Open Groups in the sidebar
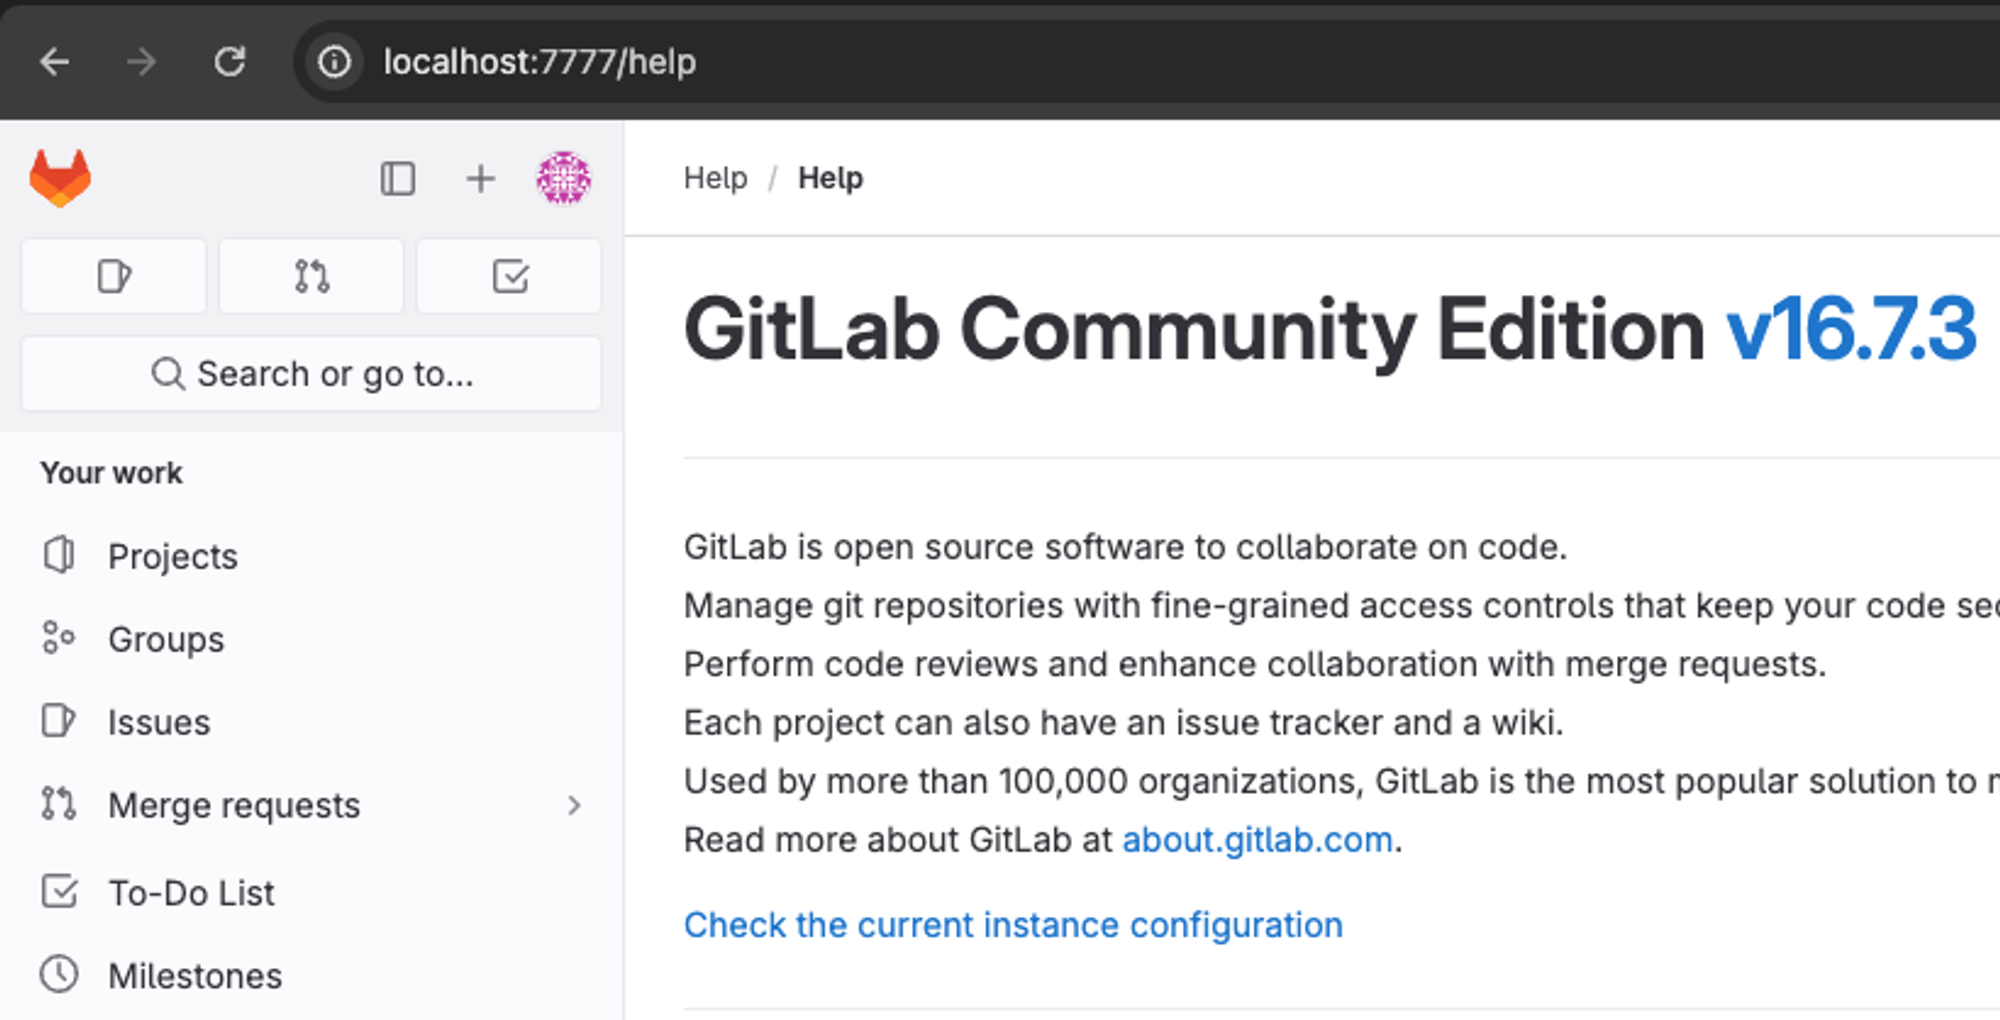Viewport: 2000px width, 1020px height. tap(311, 639)
